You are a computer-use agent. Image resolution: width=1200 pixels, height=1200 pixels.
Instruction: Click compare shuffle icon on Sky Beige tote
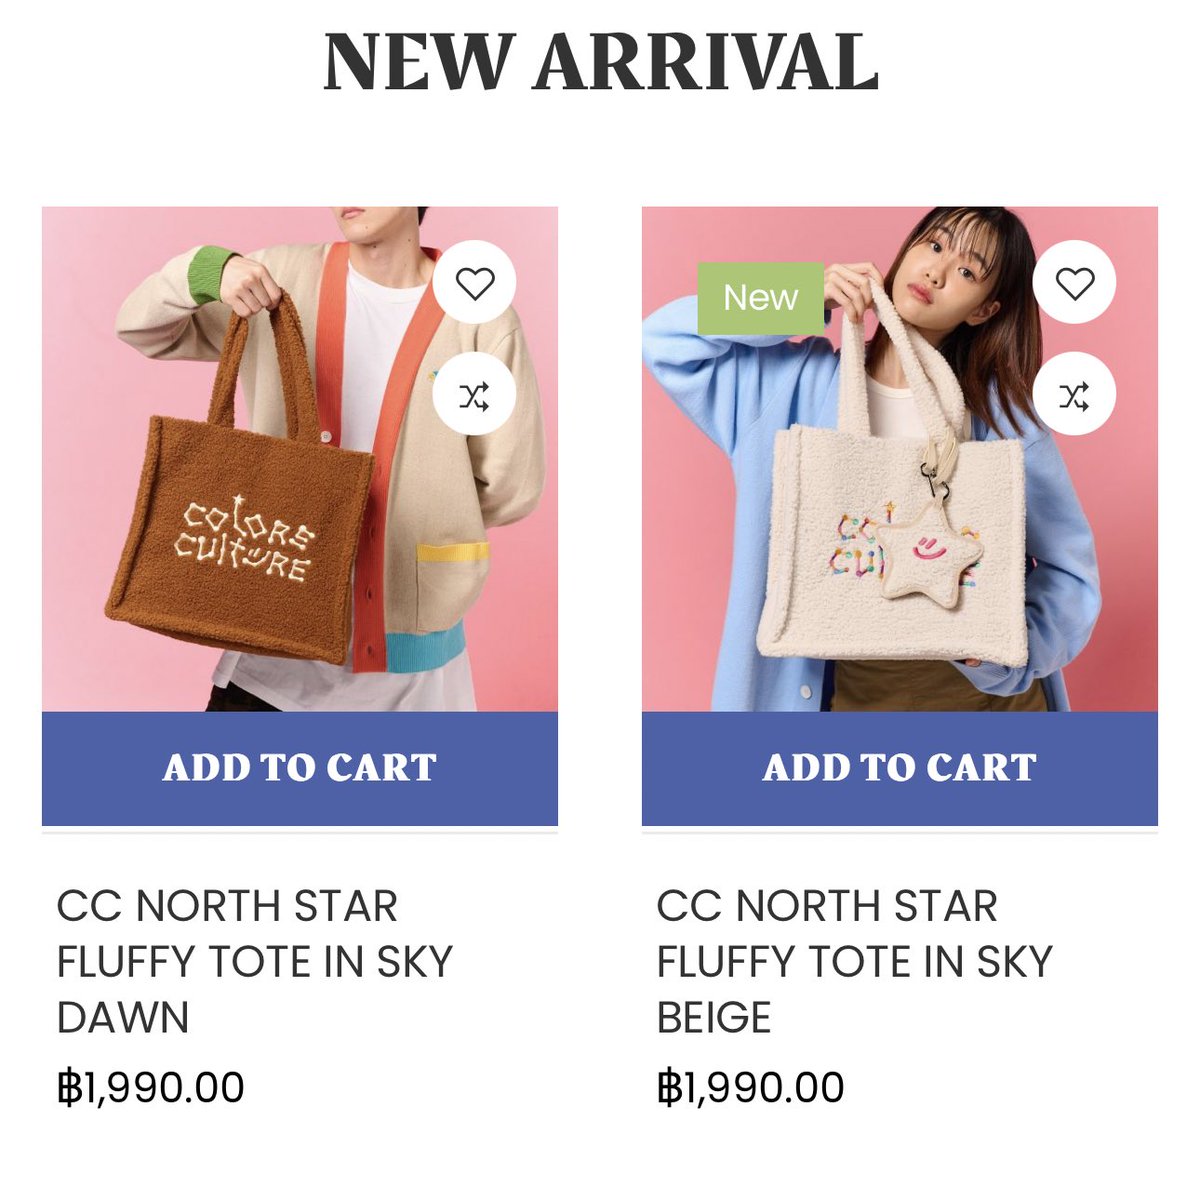pyautogui.click(x=1075, y=396)
